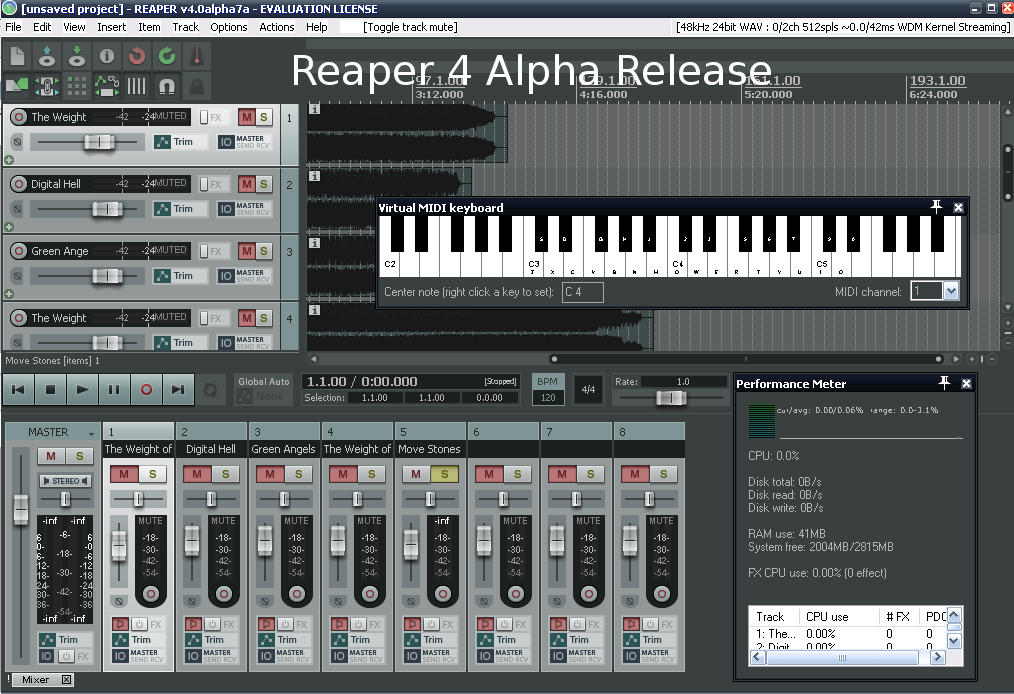Click the right arrow of the arrange view horizontal scrollbar

(956, 359)
